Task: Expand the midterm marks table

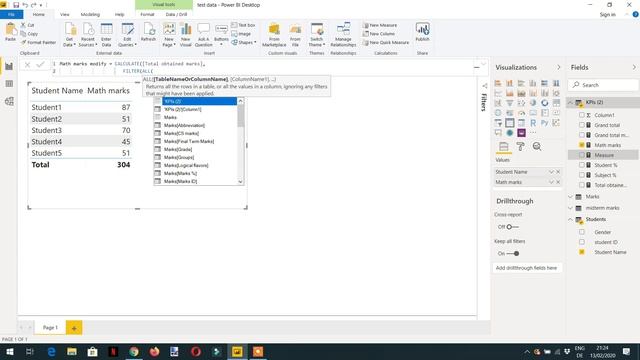Action: 571,208
